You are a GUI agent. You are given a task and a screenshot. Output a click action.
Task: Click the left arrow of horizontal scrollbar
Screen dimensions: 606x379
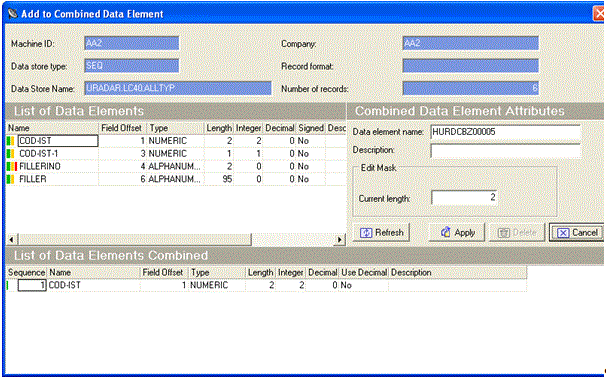[x=12, y=240]
